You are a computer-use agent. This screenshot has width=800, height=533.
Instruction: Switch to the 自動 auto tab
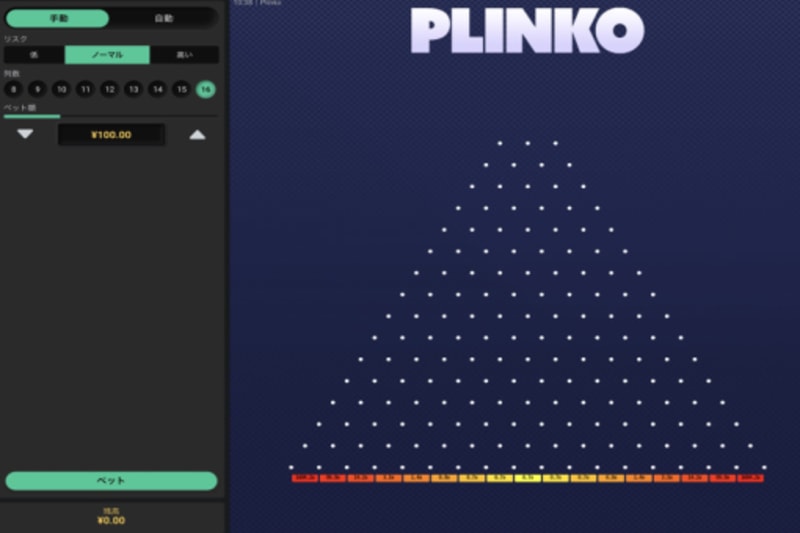click(164, 18)
